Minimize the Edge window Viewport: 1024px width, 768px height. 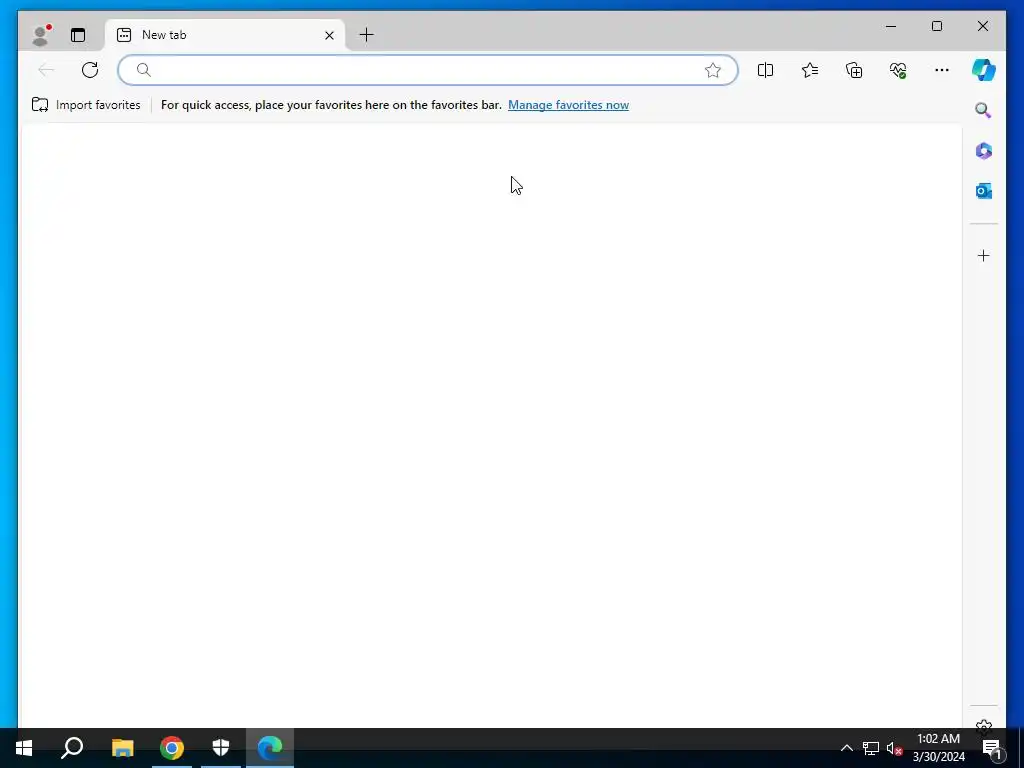891,26
